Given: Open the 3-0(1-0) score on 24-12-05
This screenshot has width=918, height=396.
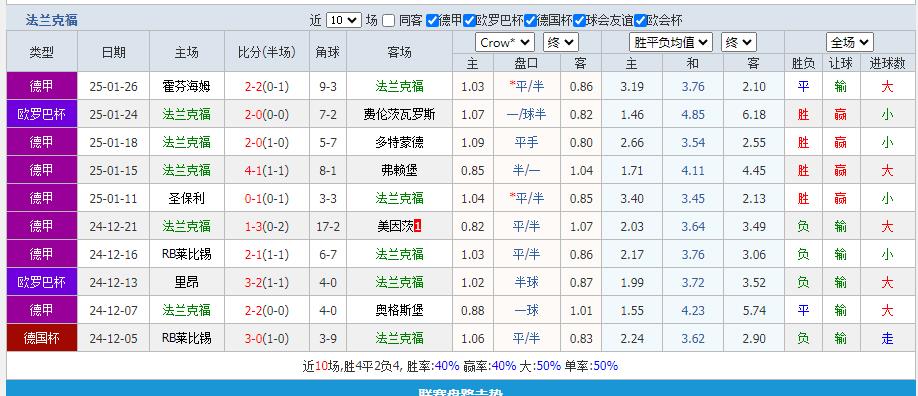Looking at the screenshot, I should [x=267, y=338].
